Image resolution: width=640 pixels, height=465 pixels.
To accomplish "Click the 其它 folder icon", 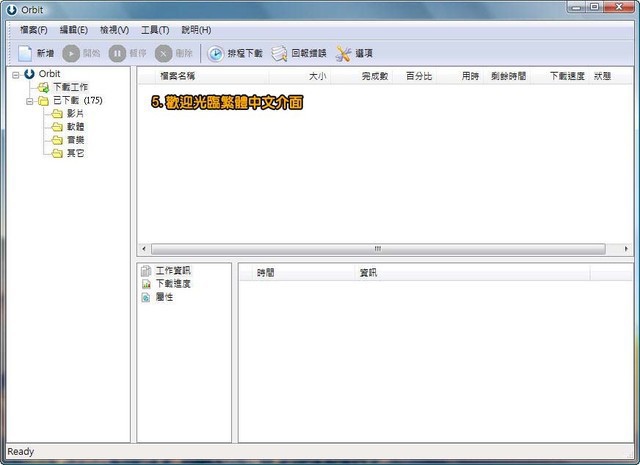I will (x=57, y=153).
